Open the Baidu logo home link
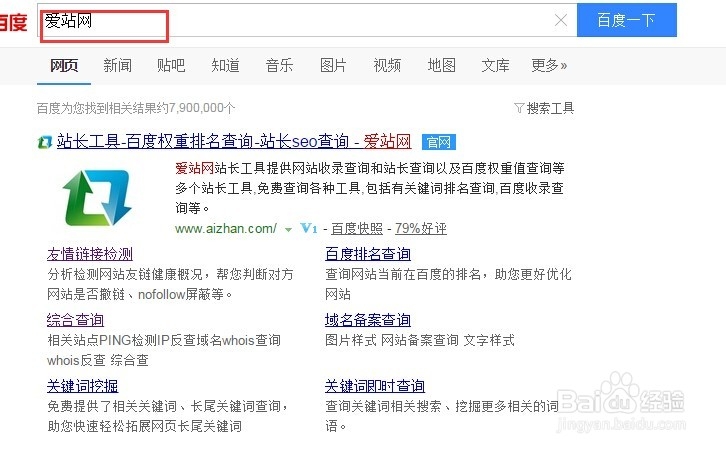726x449 pixels. pos(13,22)
